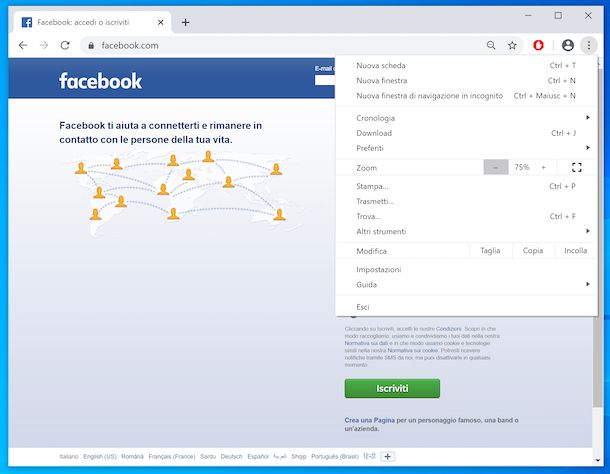Open Impostazioni from the menu

[x=379, y=270]
